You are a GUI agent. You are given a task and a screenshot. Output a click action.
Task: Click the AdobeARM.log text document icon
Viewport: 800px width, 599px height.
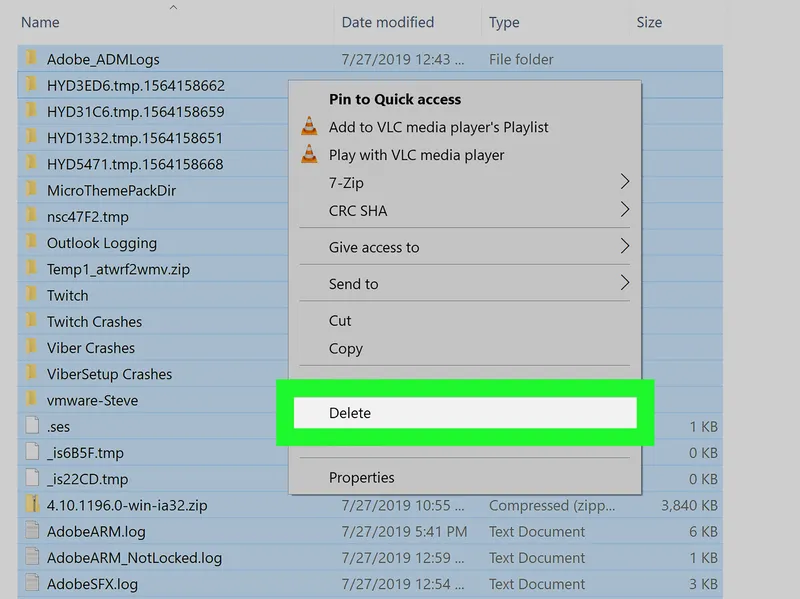[x=32, y=531]
